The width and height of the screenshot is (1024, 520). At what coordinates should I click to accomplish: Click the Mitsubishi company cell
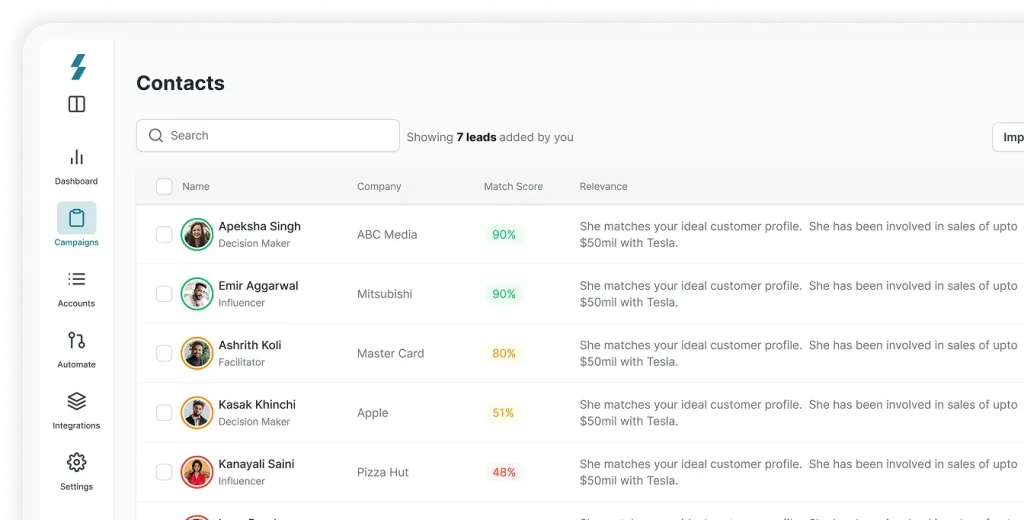[x=385, y=294]
